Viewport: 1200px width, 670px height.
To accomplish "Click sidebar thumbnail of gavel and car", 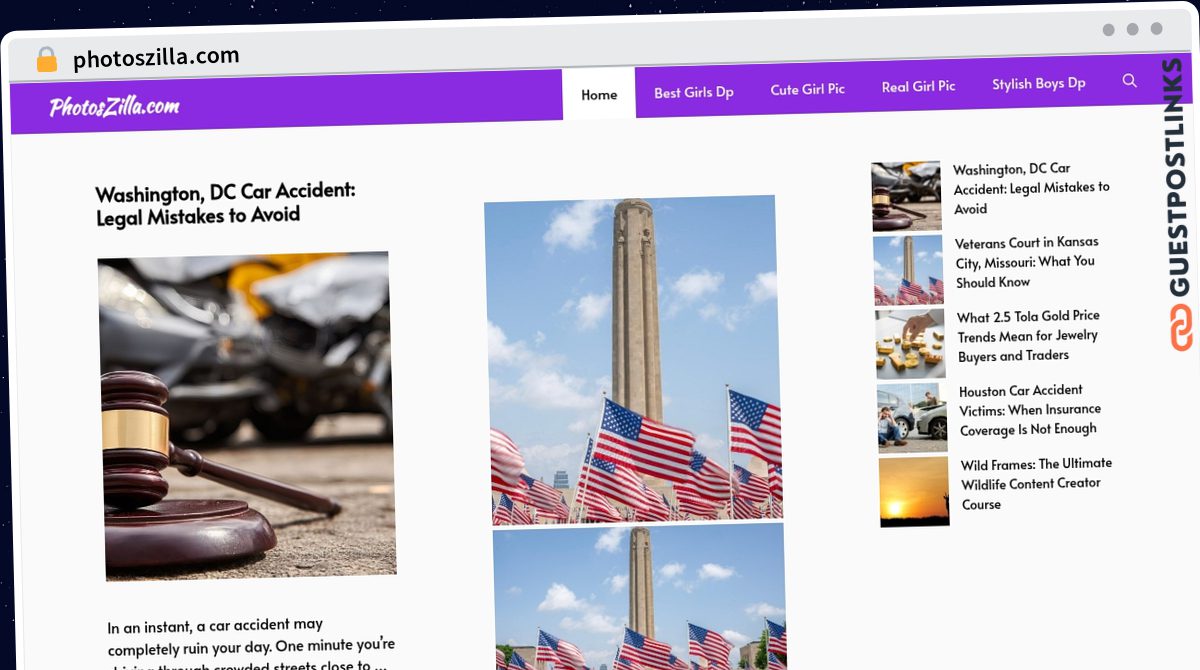I will 906,196.
